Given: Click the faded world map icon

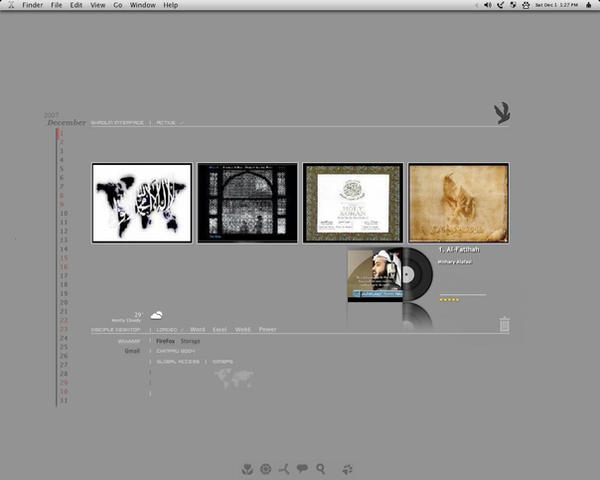Looking at the screenshot, I should coord(234,377).
